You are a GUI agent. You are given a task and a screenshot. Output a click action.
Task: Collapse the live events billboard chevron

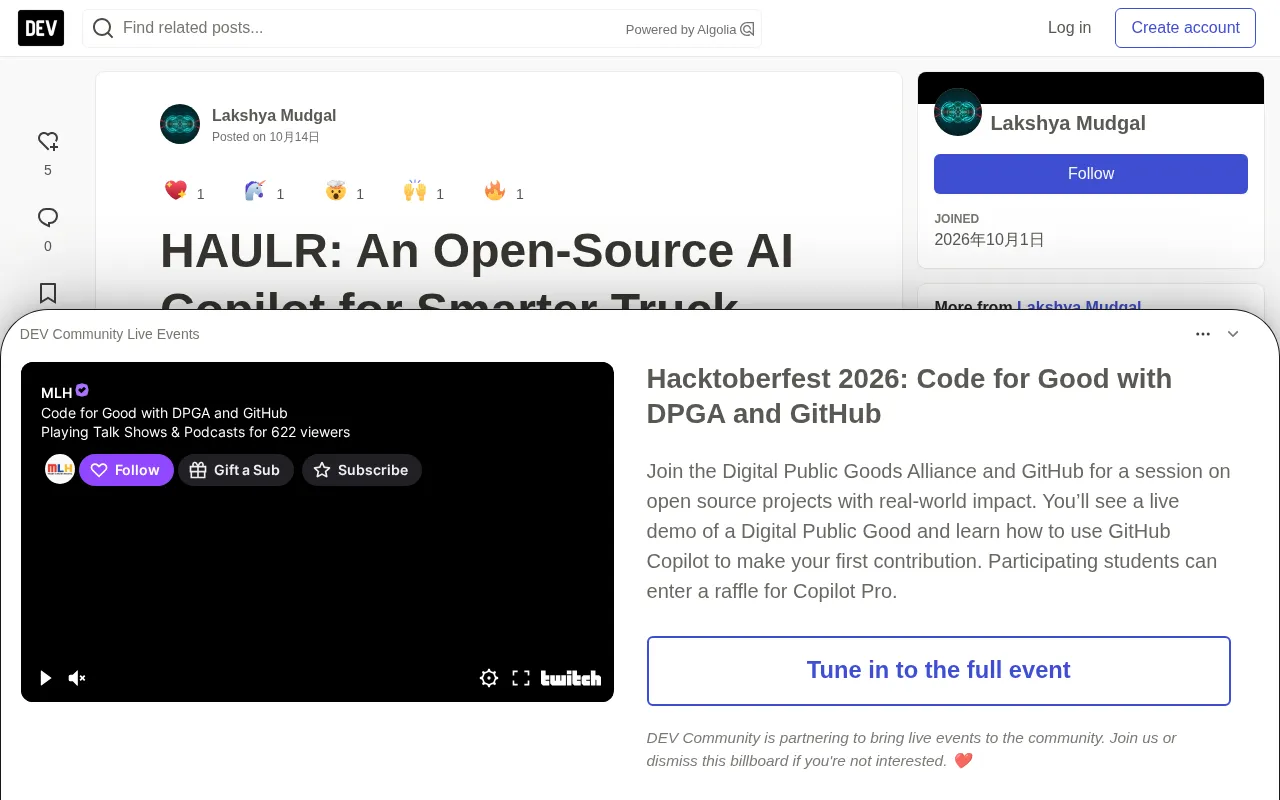1233,334
